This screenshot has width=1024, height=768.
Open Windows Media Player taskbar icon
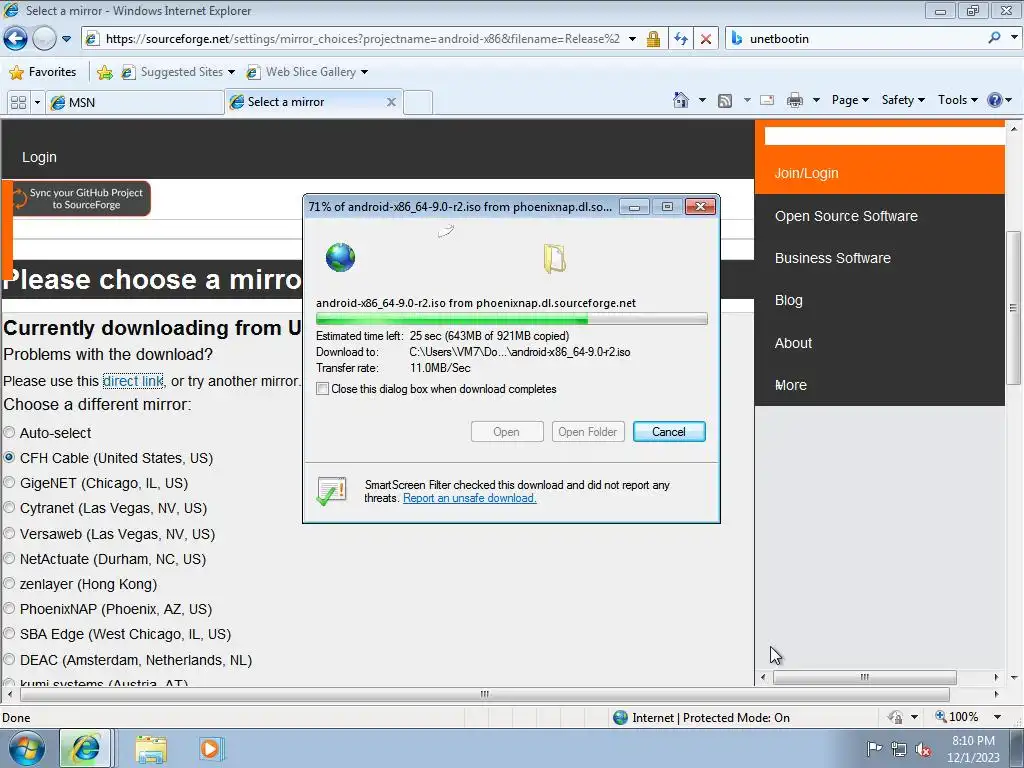pyautogui.click(x=210, y=749)
